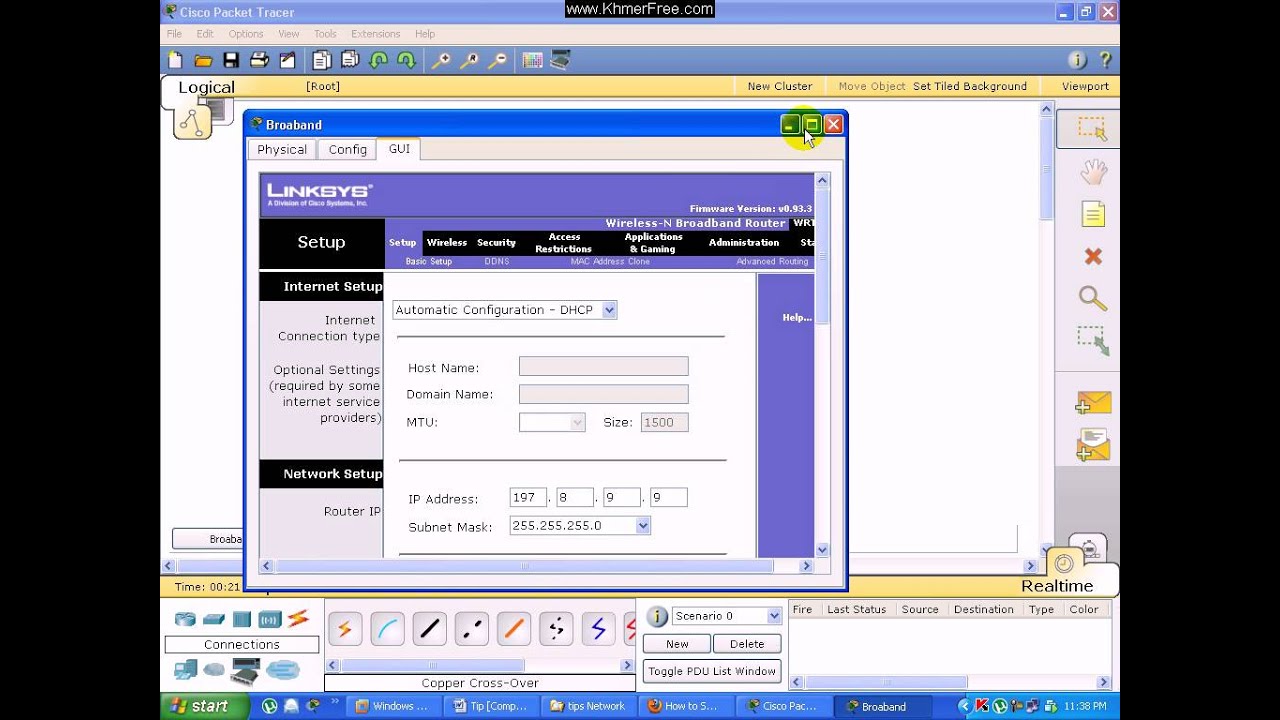Image resolution: width=1280 pixels, height=720 pixels.
Task: Print the workspace with printer icon
Action: tap(259, 60)
